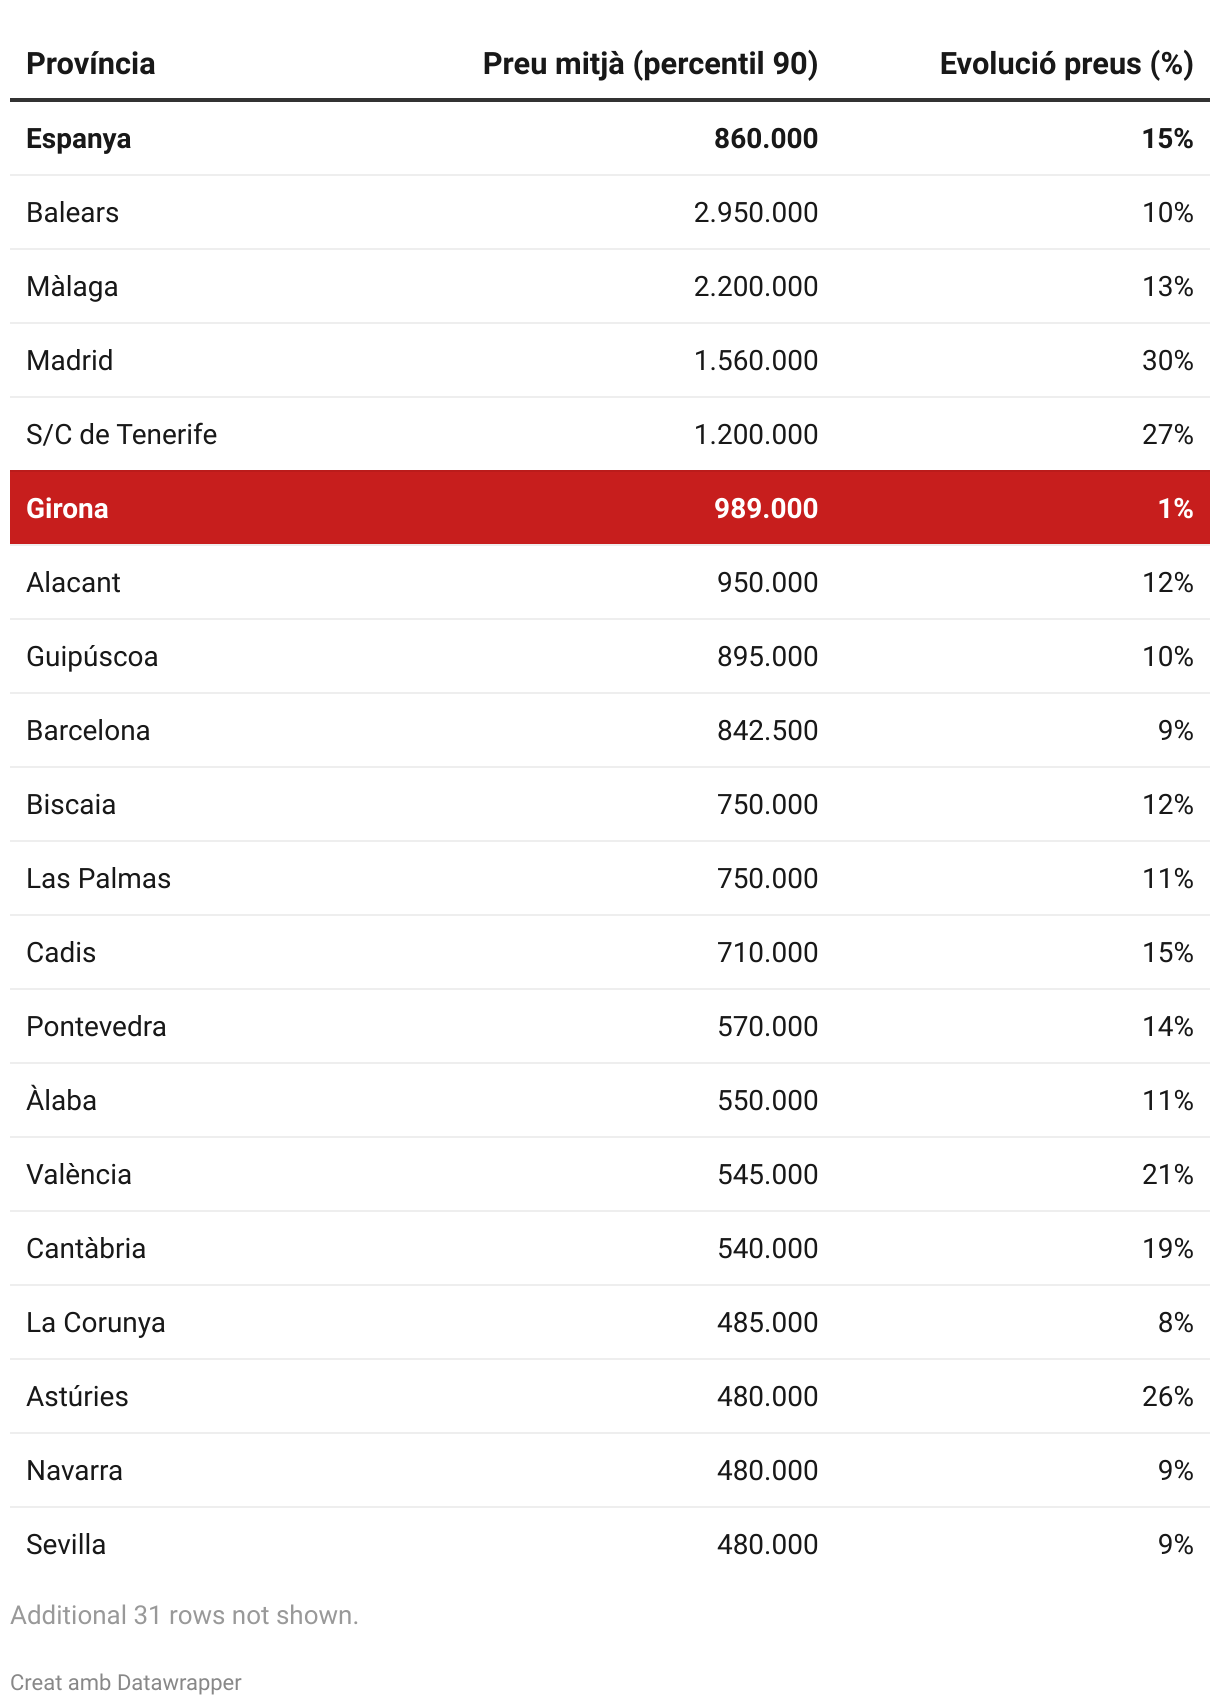The image size is (1220, 1706).
Task: Select the highlighted Girona row
Action: click(610, 508)
